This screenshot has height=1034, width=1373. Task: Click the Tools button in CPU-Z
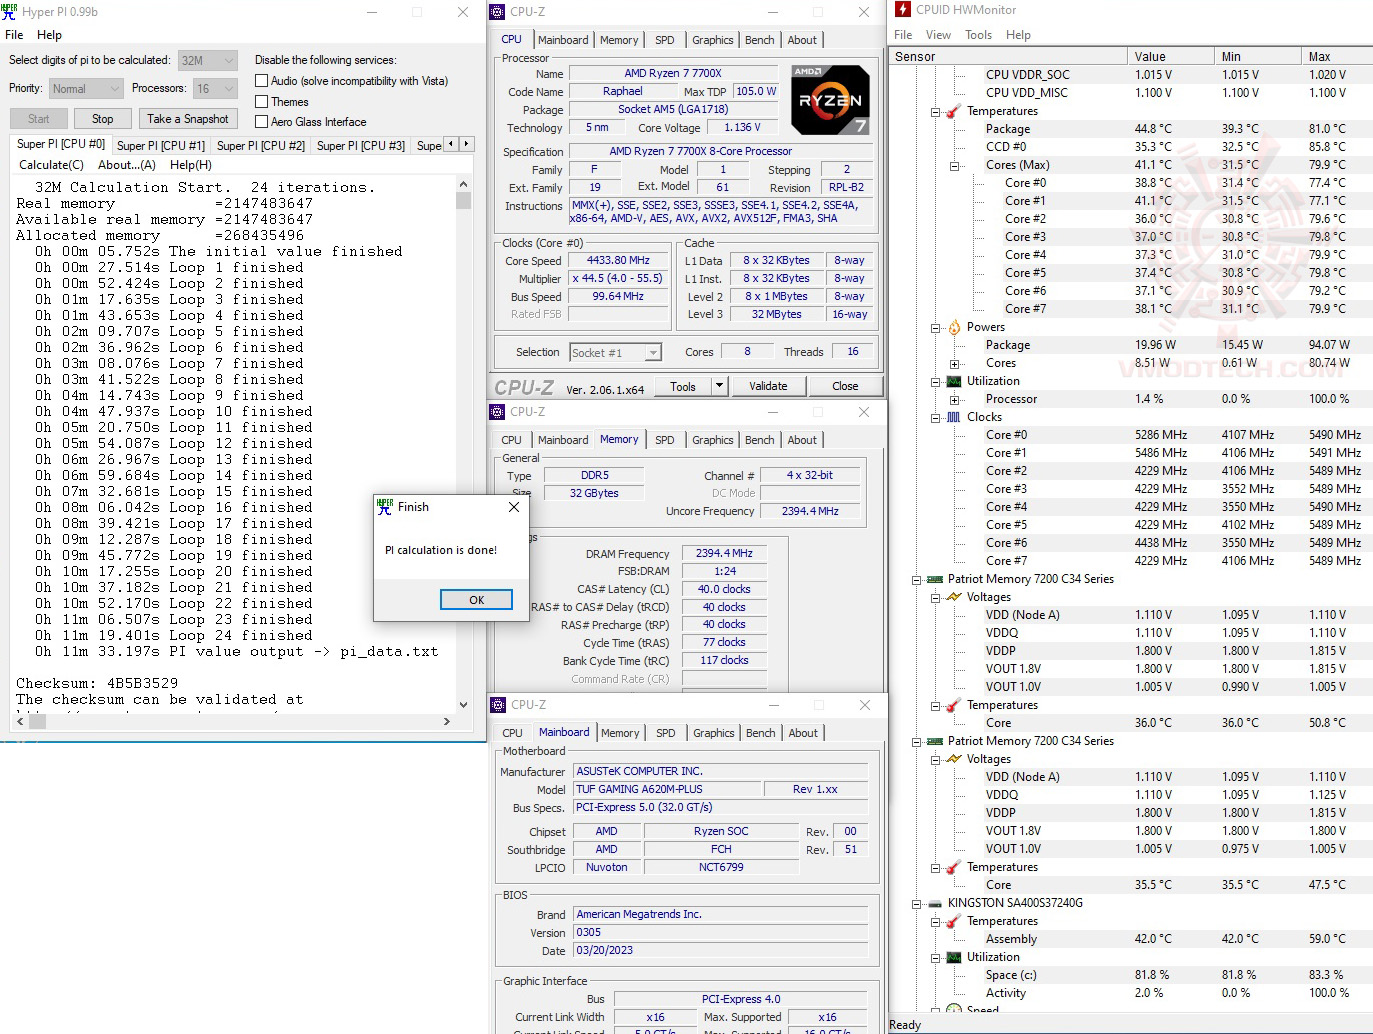pos(683,386)
